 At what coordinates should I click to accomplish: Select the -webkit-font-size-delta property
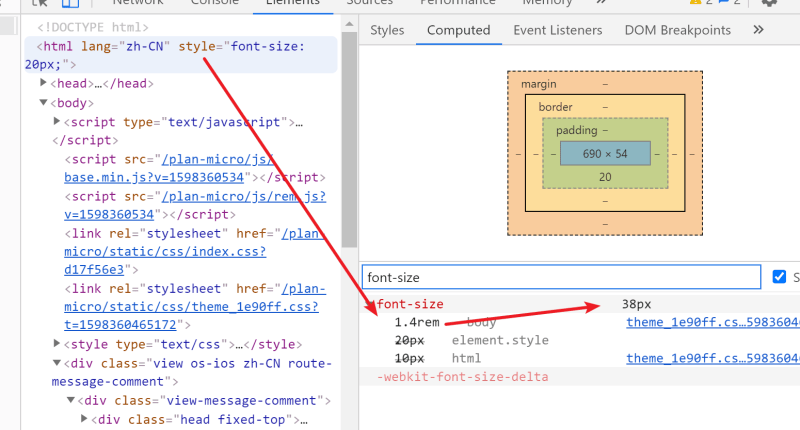pos(463,377)
